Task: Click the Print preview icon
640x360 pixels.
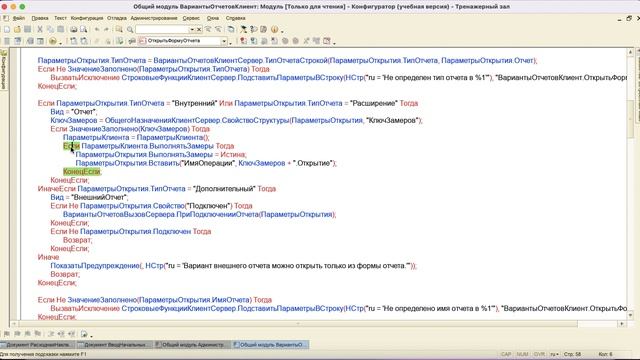Action: 84,29
